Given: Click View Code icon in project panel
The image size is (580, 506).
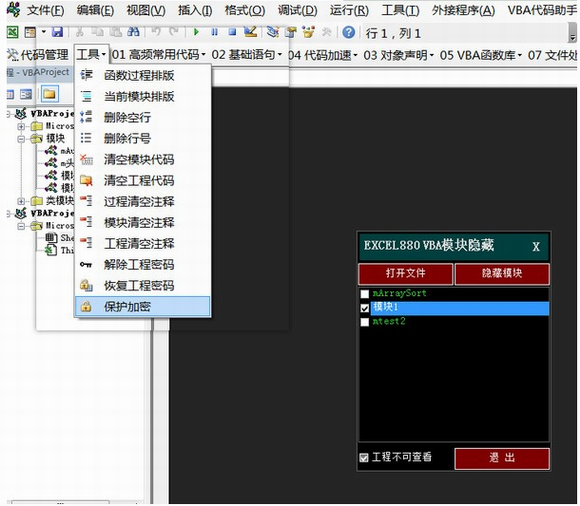Looking at the screenshot, I should 10,95.
